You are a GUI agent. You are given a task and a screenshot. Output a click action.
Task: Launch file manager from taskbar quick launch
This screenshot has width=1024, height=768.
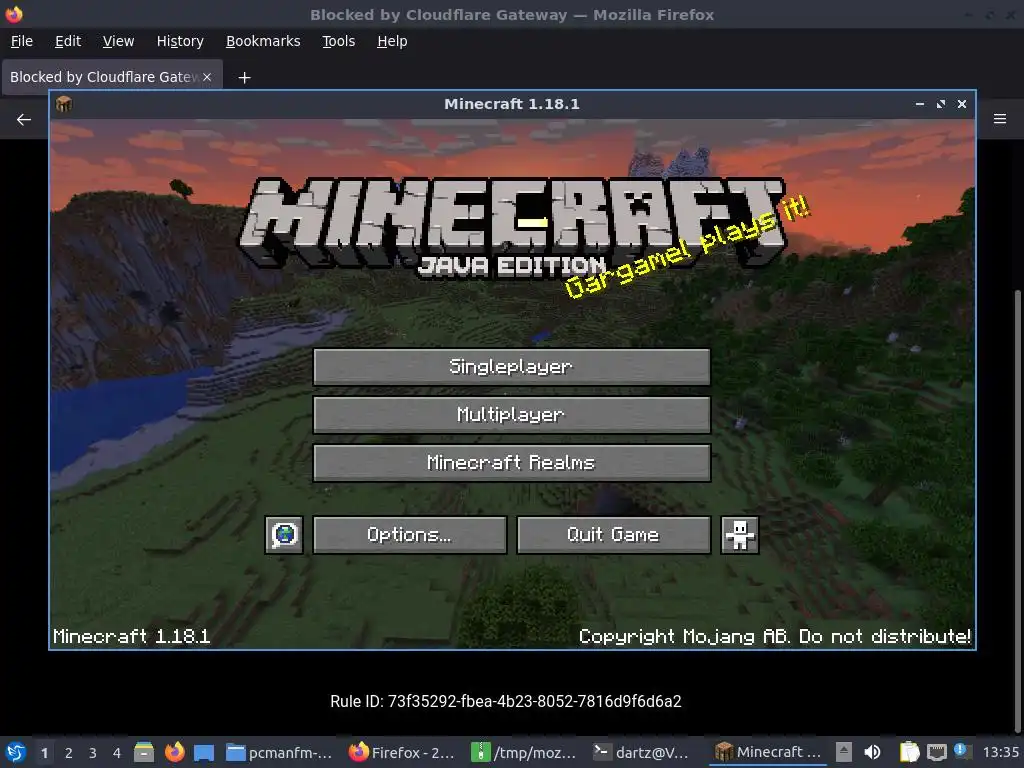(144, 752)
